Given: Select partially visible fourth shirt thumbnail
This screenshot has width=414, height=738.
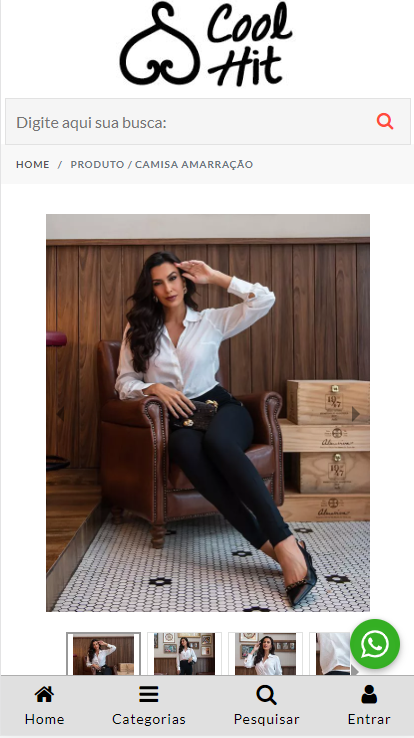Looking at the screenshot, I should click(333, 654).
